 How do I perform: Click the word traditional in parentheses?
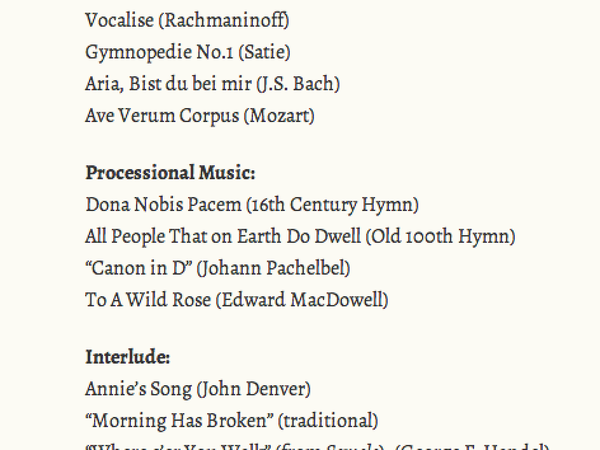(x=328, y=421)
